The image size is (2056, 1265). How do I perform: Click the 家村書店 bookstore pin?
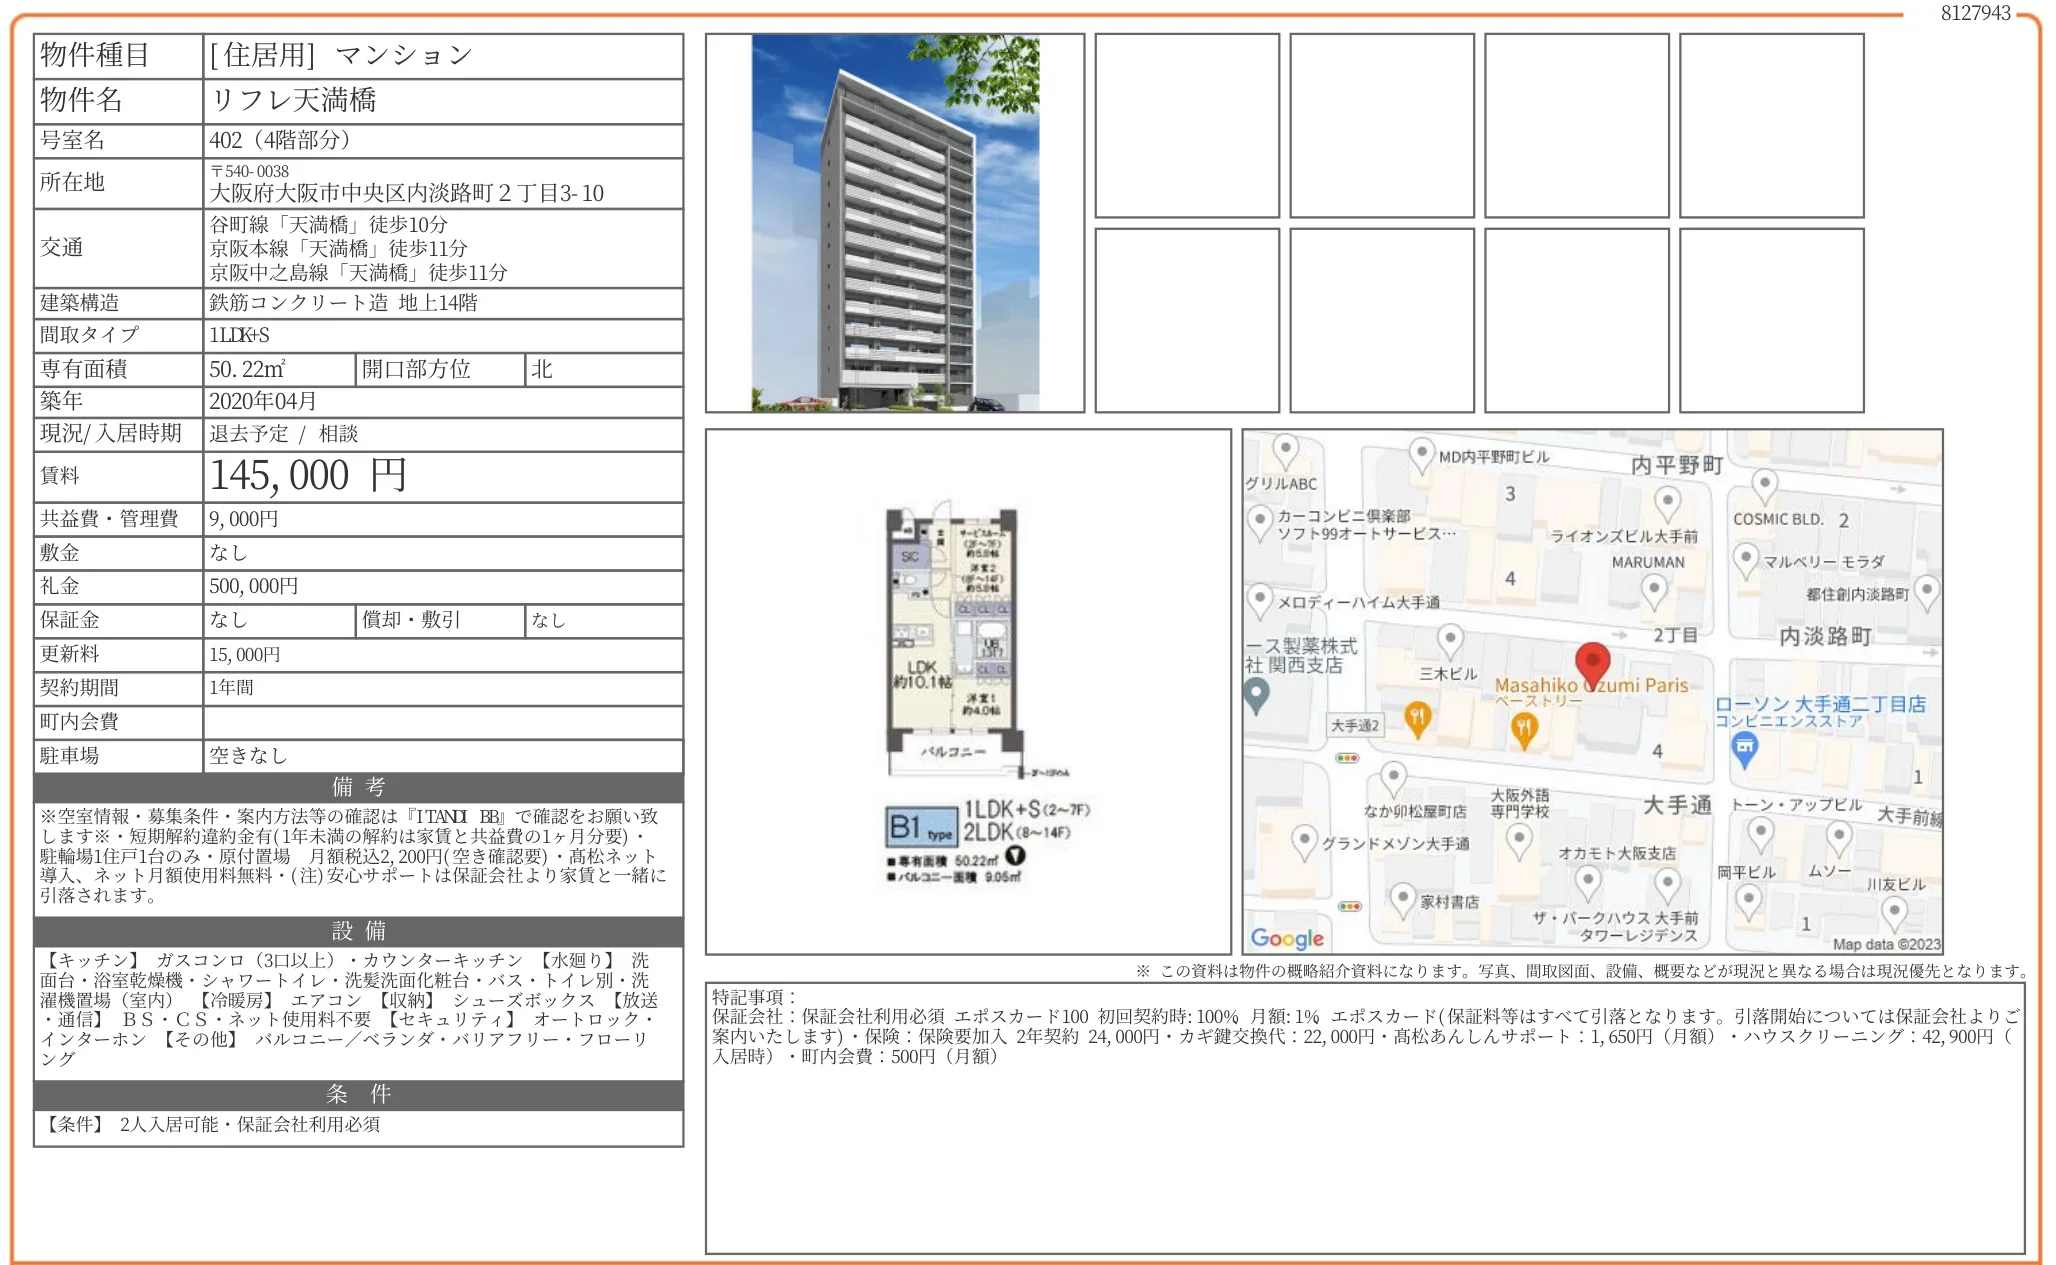pyautogui.click(x=1402, y=897)
